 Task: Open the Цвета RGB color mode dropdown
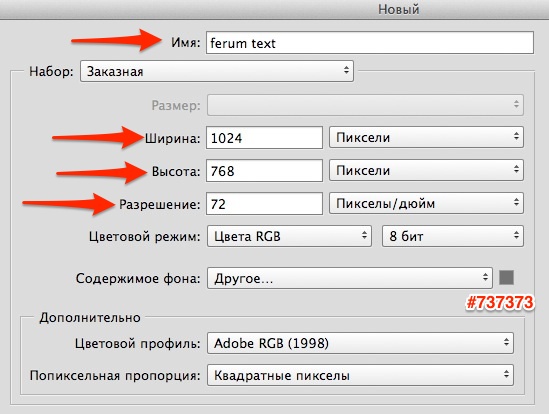click(x=289, y=236)
